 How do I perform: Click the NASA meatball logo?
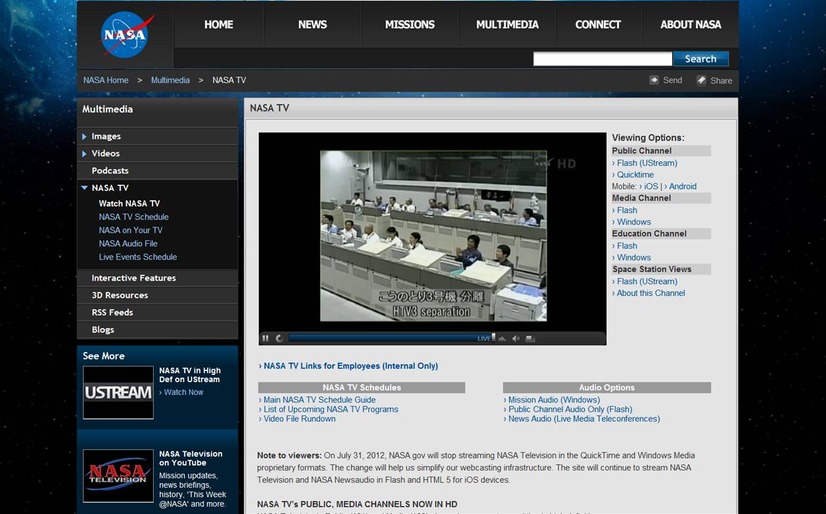(126, 34)
